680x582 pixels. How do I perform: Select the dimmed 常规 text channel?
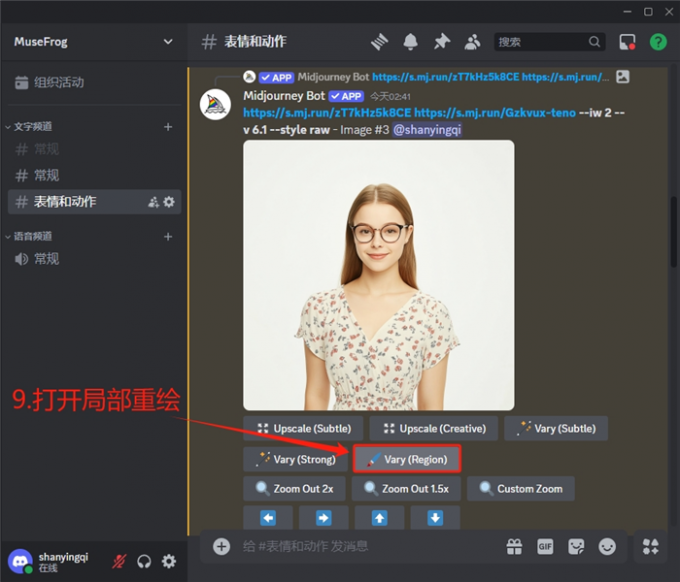click(x=94, y=149)
